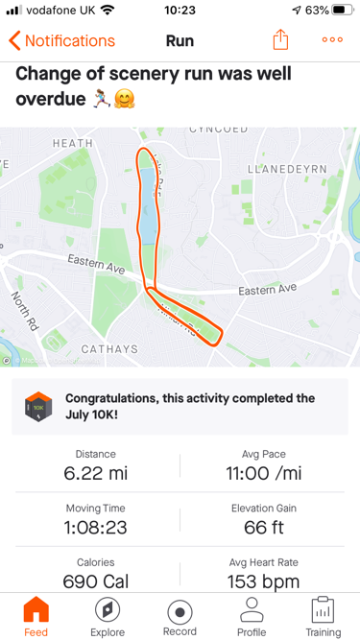Open the three-dot more options menu
Viewport: 360px width, 640px height.
(332, 40)
